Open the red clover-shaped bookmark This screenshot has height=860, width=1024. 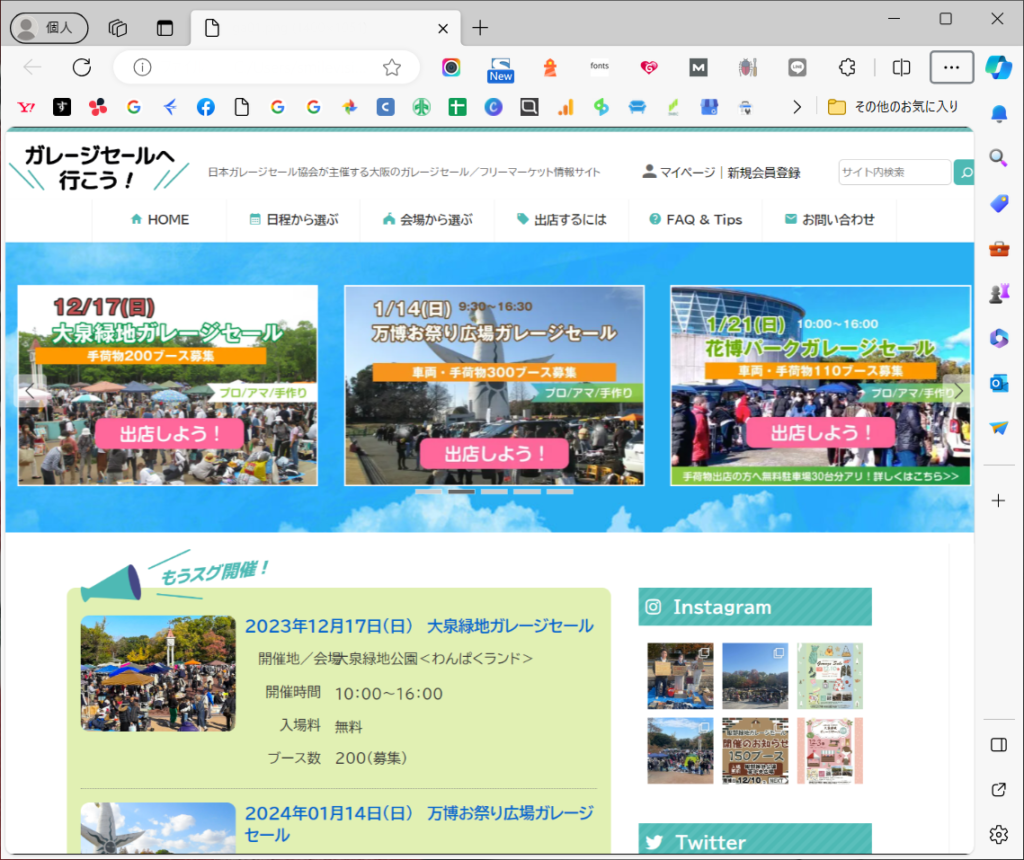click(98, 107)
